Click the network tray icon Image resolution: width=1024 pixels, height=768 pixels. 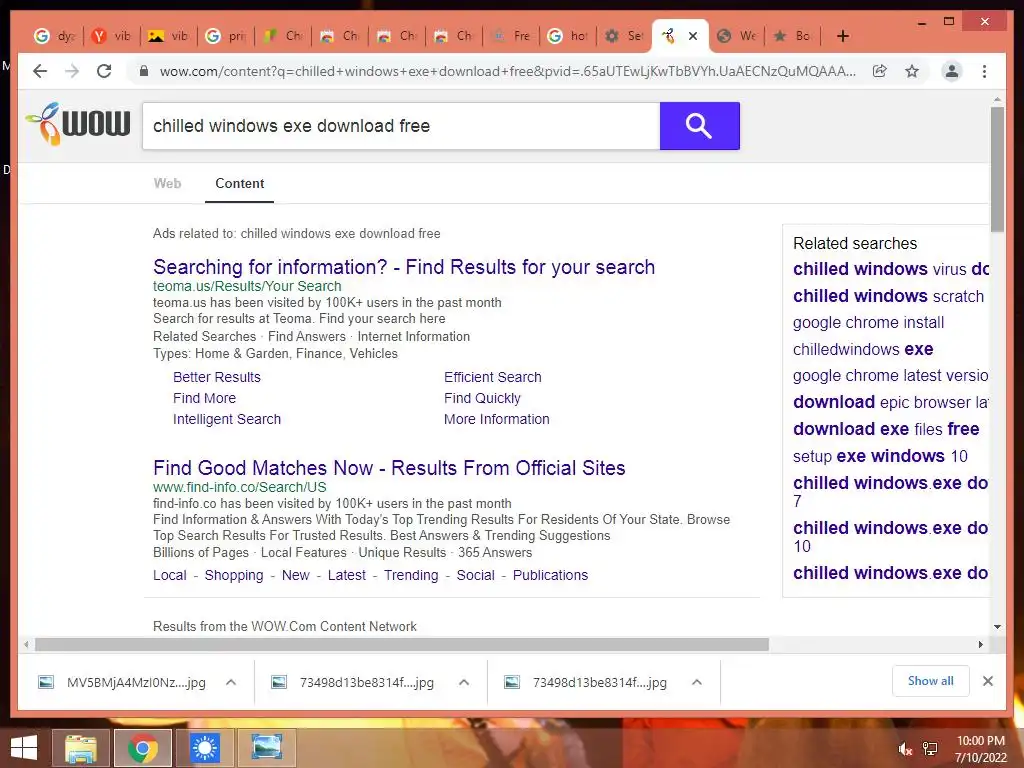coord(930,749)
